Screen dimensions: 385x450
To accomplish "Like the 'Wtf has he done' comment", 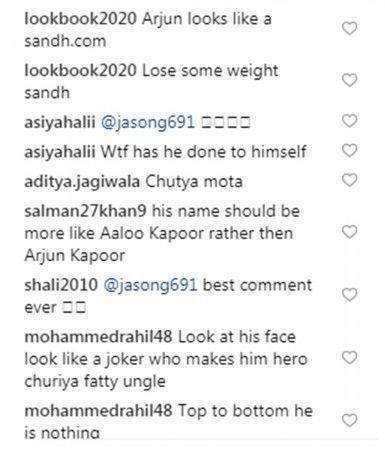I will tap(350, 151).
